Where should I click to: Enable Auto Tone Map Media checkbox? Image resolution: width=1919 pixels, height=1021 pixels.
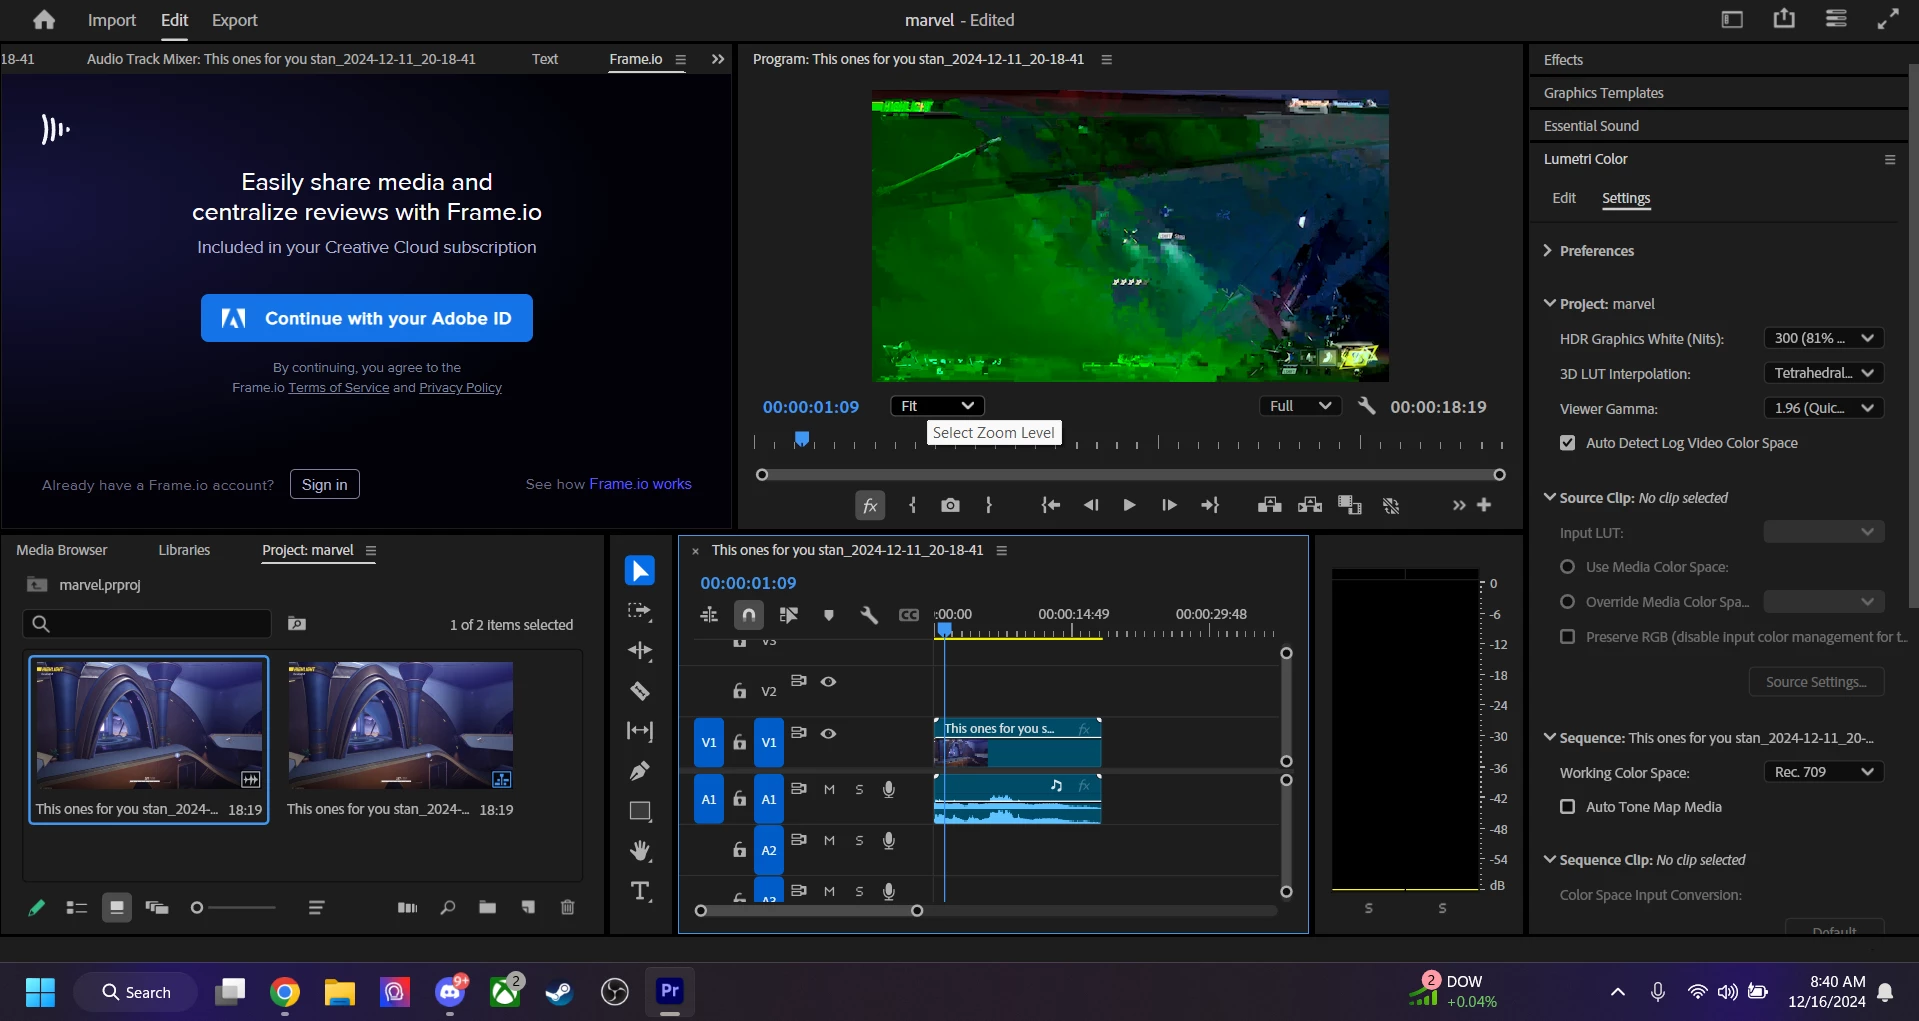pos(1567,807)
